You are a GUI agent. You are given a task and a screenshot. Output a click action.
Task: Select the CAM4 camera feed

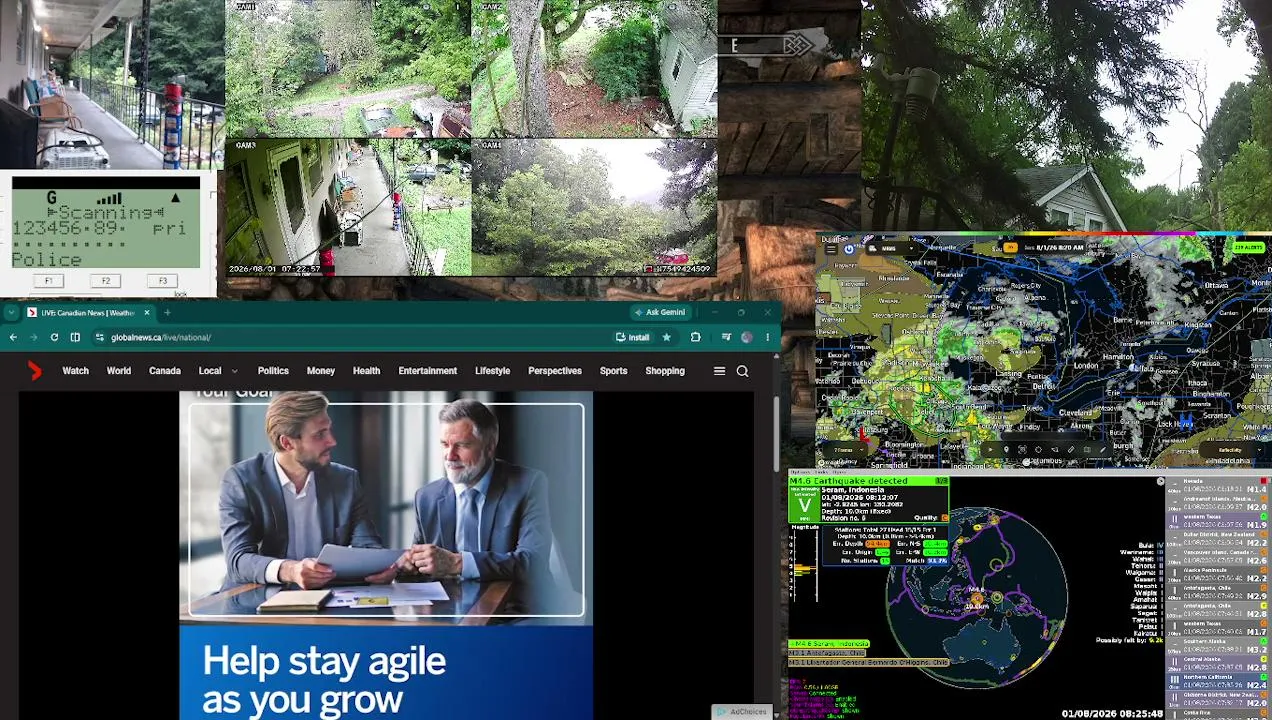[x=594, y=208]
